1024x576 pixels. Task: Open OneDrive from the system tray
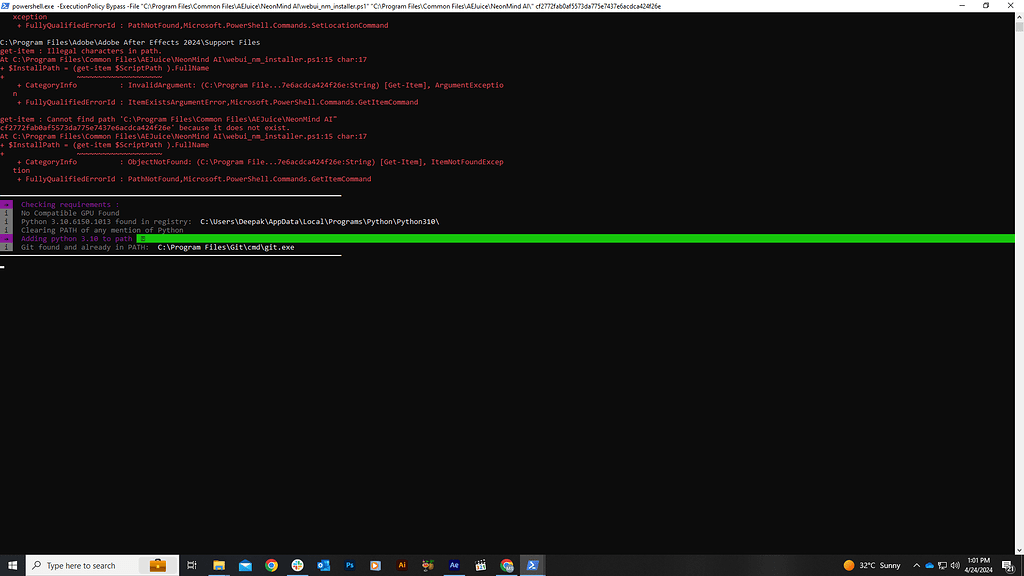(x=928, y=565)
